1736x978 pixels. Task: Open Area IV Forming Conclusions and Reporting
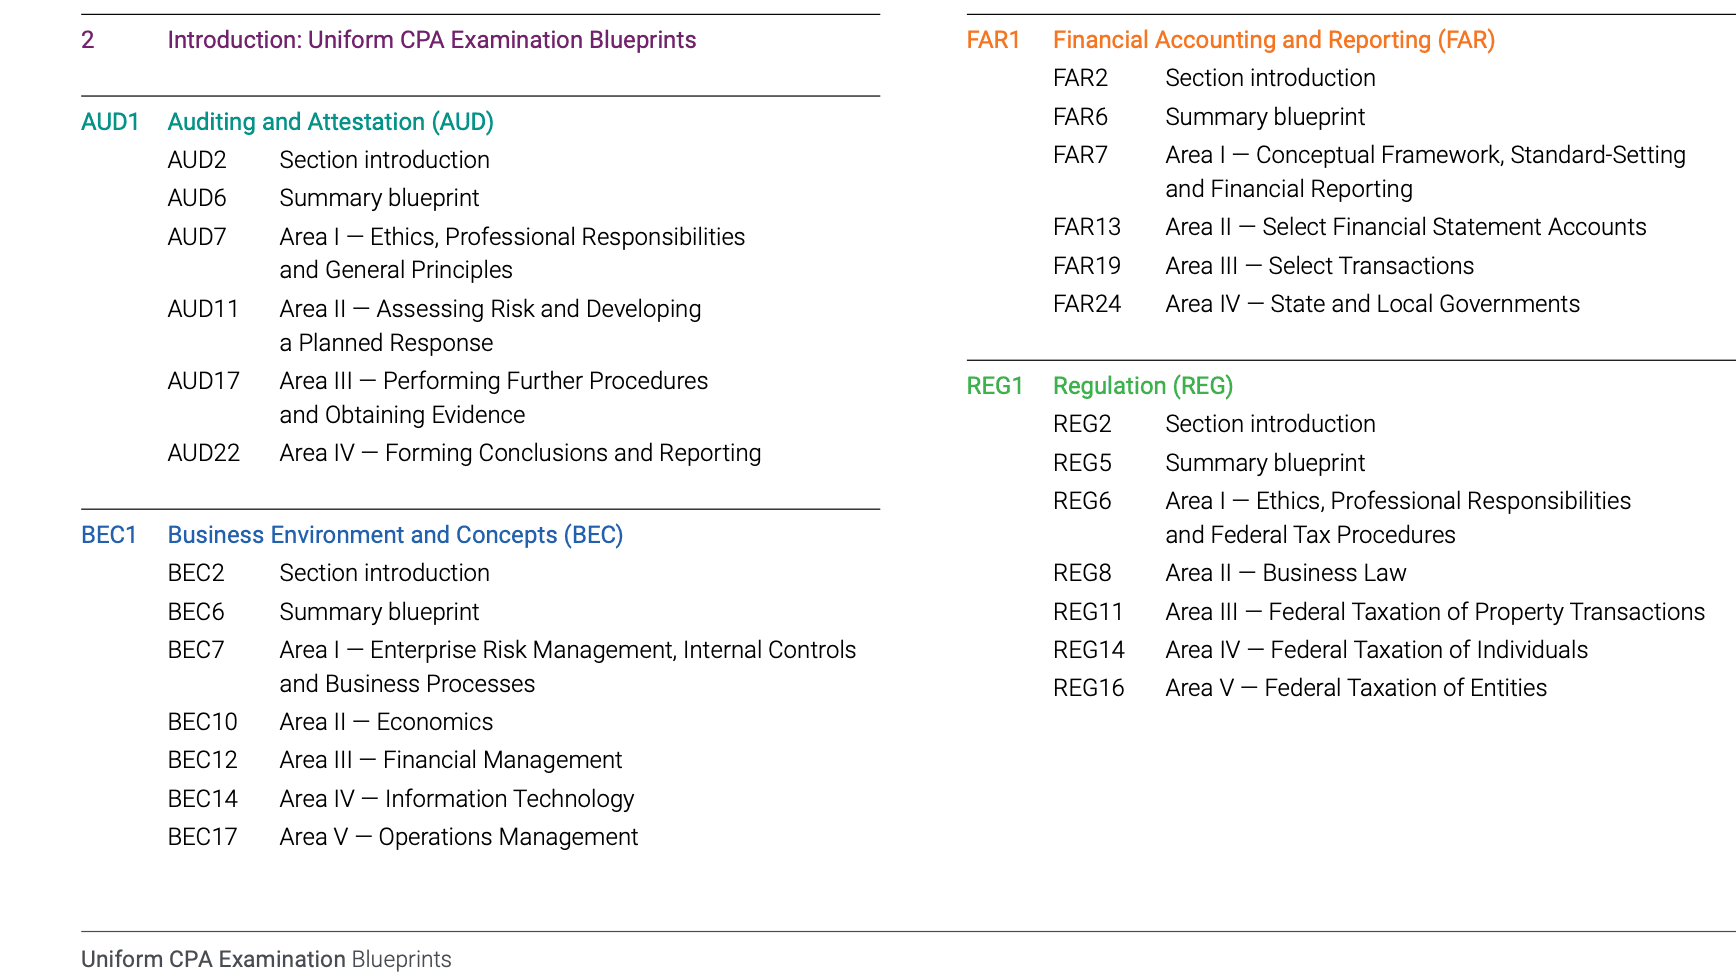pyautogui.click(x=520, y=453)
